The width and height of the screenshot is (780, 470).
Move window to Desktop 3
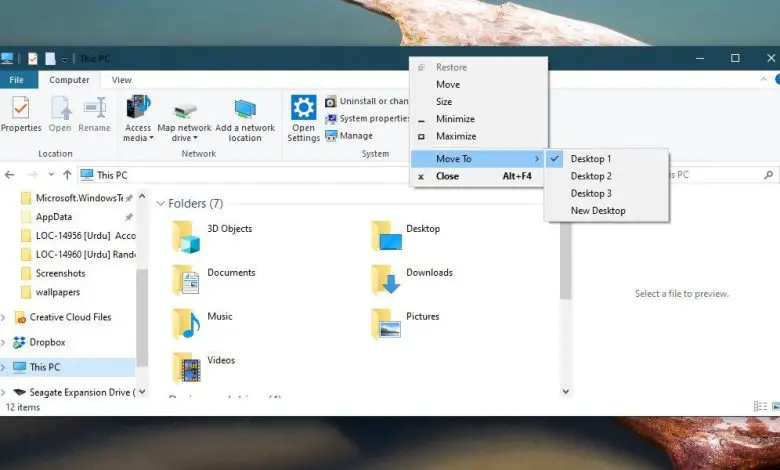click(x=606, y=193)
